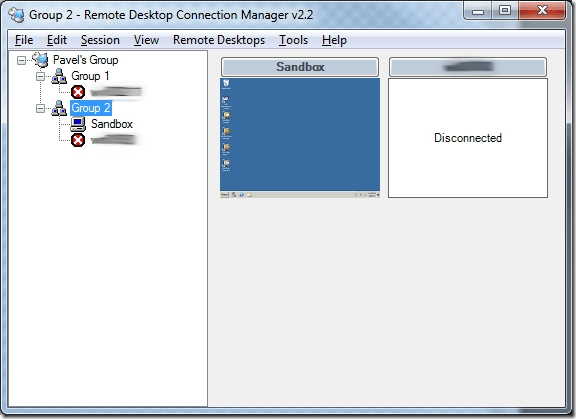Open the Edit menu
Screen dimensions: 576x419
click(57, 40)
